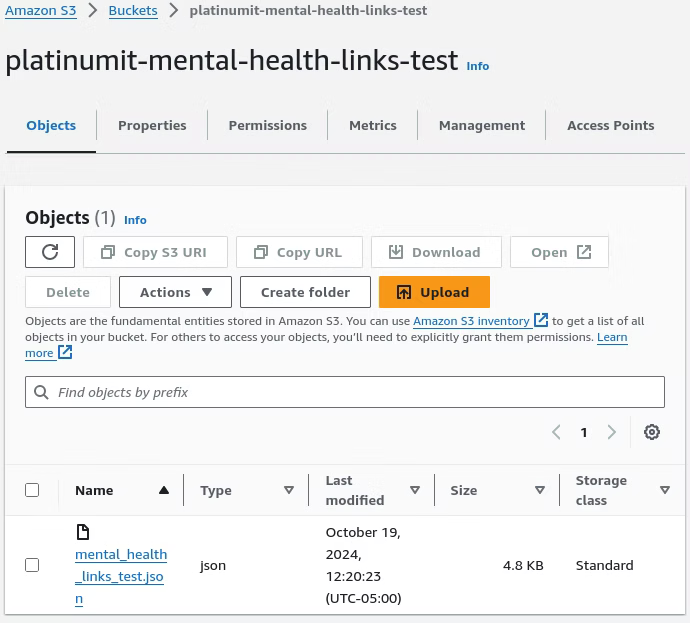Click Info link beside Objects heading
The image size is (690, 623).
click(135, 220)
